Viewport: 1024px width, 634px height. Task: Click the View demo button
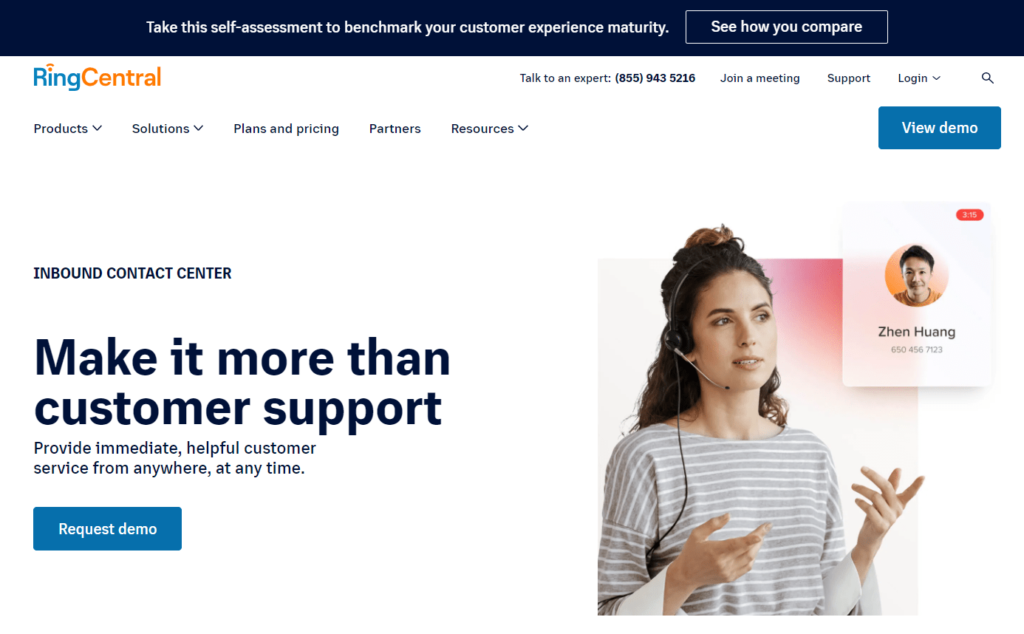click(x=939, y=128)
